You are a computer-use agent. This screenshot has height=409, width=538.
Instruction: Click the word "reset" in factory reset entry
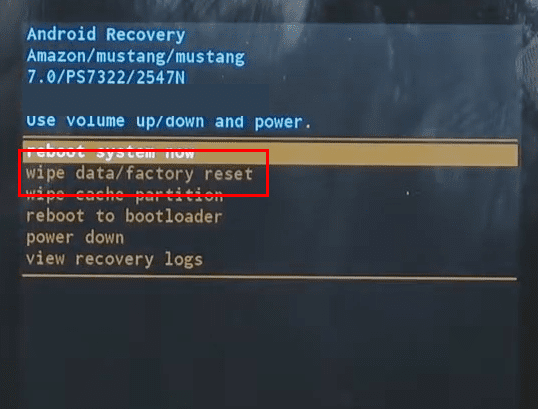click(229, 174)
